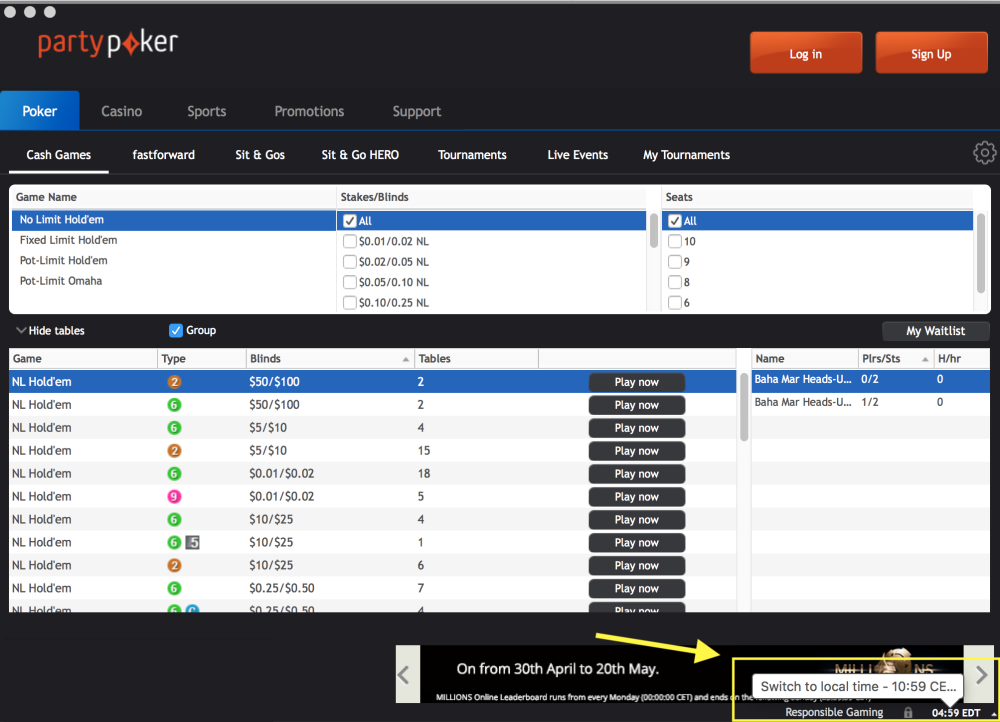Select Pot-Limit Omaha game type
This screenshot has height=722, width=1000.
coord(173,281)
